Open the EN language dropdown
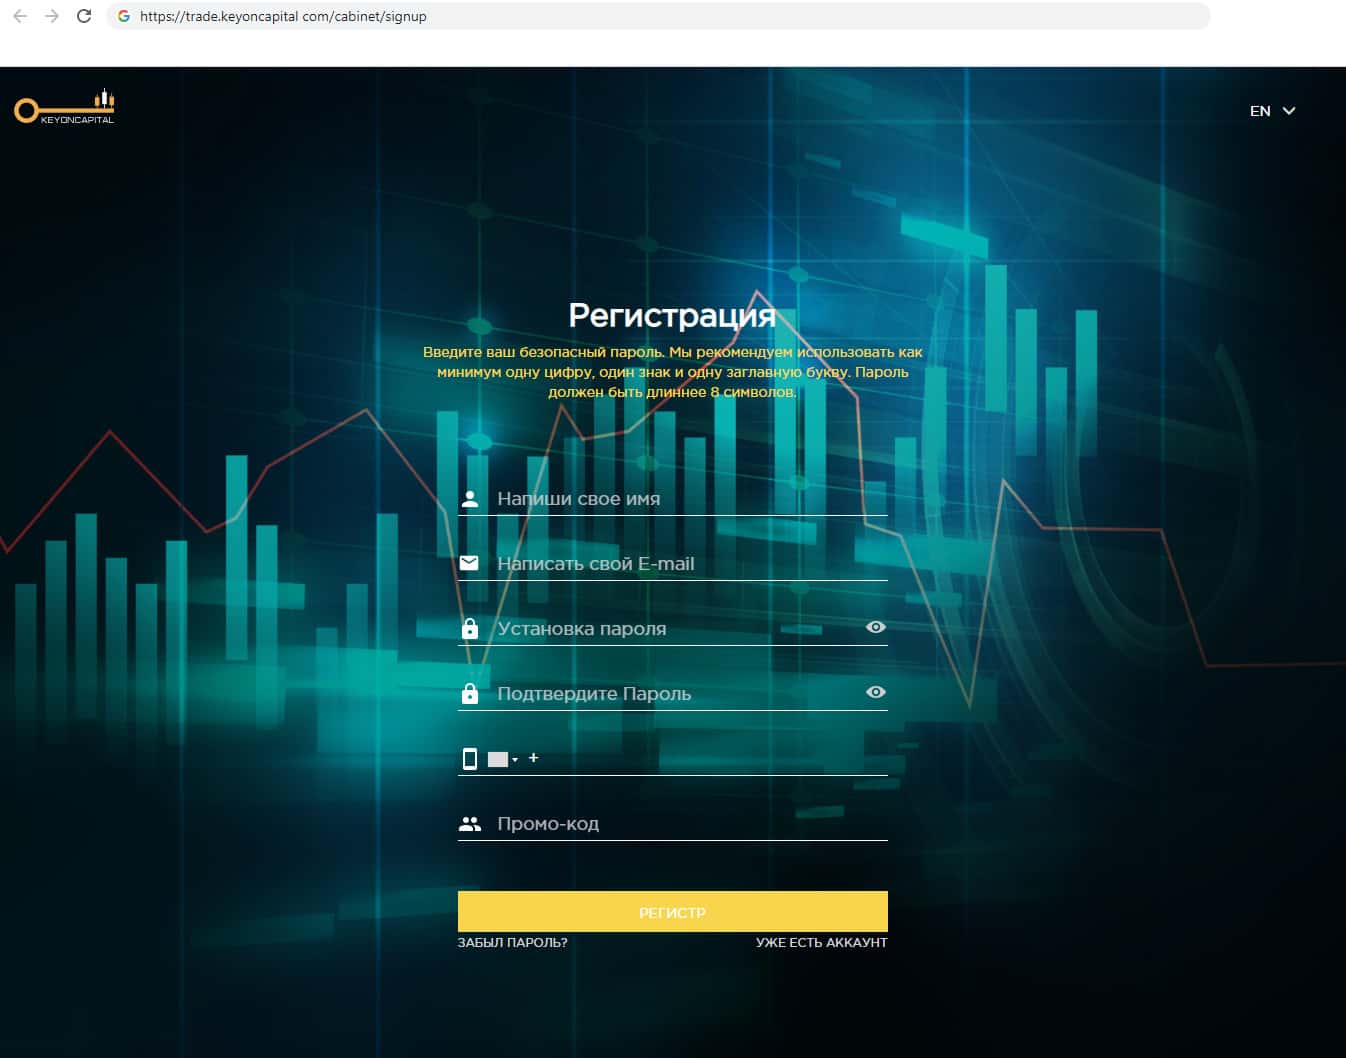Screen dimensions: 1346x1058 pyautogui.click(x=1272, y=111)
